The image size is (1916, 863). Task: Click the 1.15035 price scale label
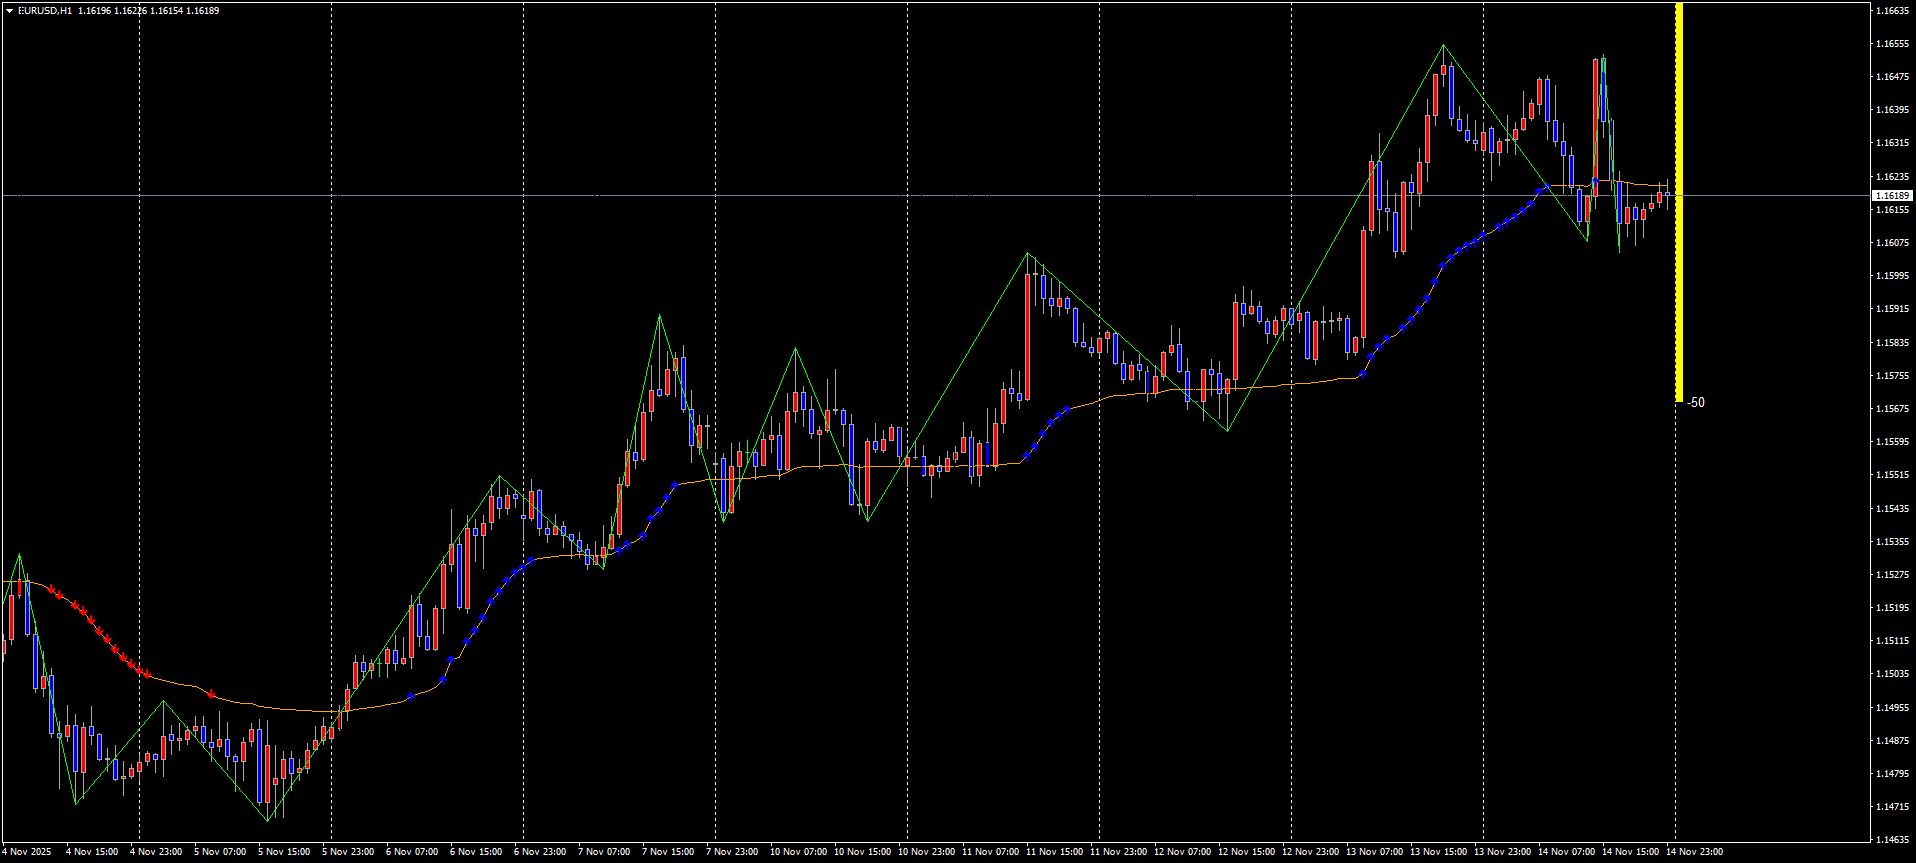point(1892,674)
